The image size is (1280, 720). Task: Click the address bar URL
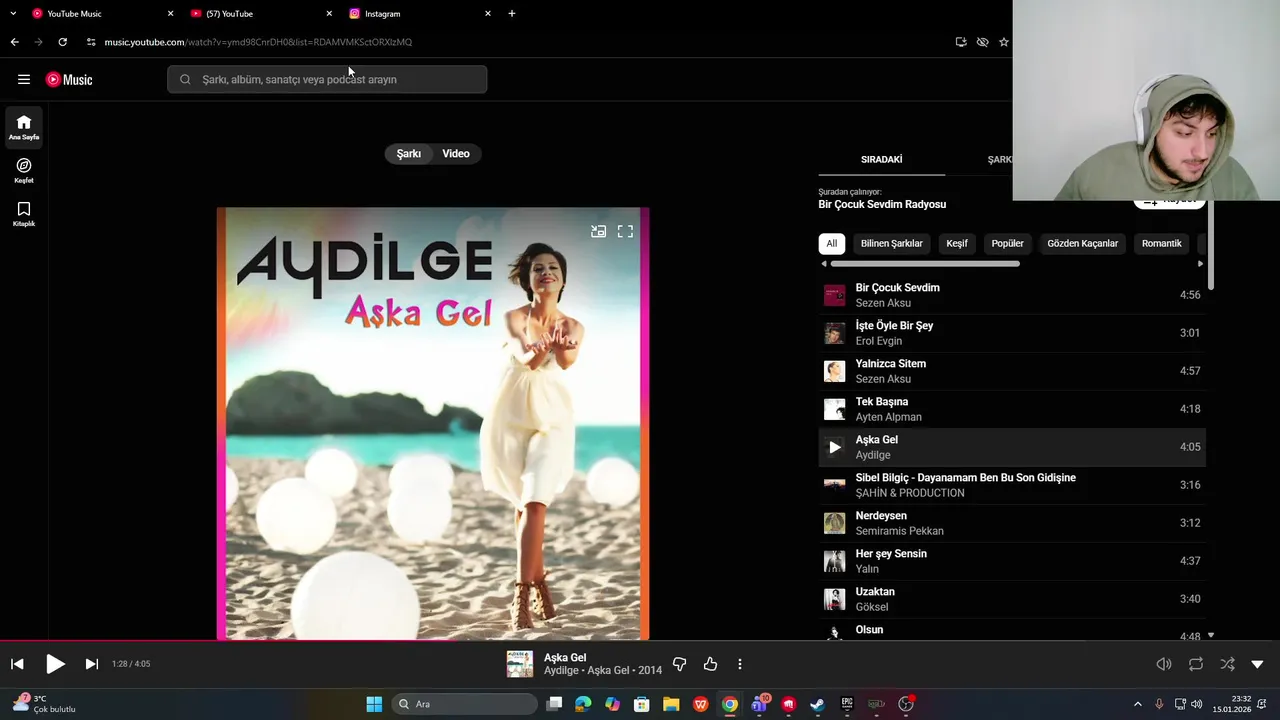click(x=258, y=42)
